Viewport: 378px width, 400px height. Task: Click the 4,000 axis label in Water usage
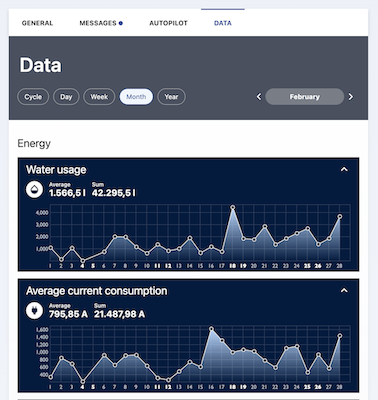(42, 212)
